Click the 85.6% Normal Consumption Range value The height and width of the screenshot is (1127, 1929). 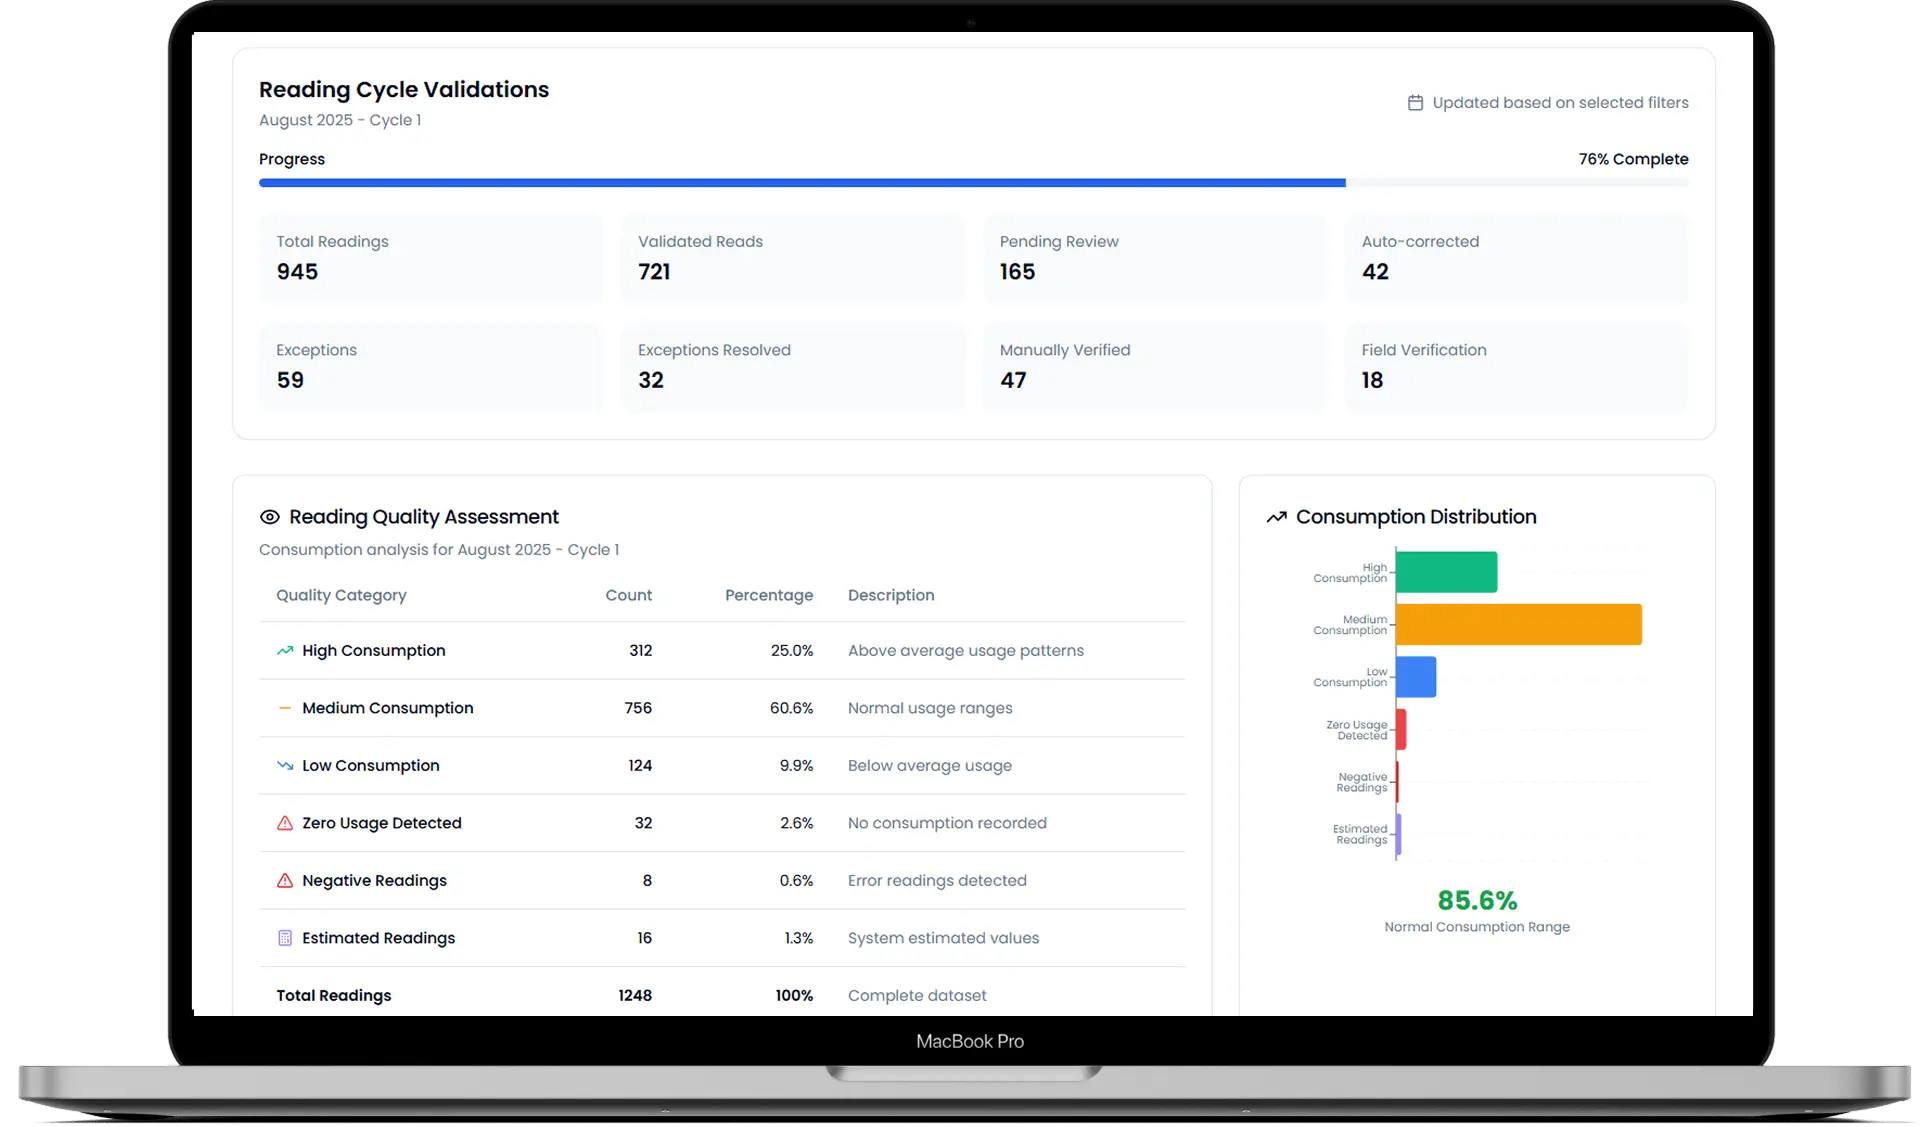click(1476, 900)
